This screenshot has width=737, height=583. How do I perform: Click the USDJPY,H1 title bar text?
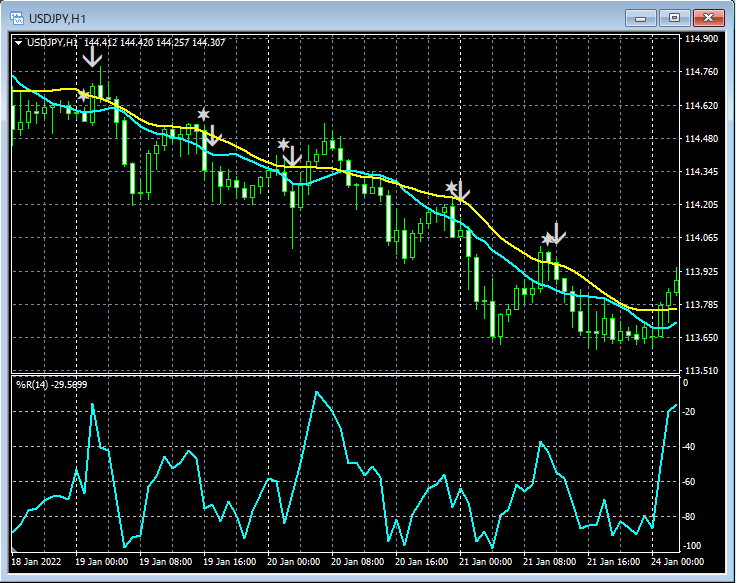point(57,19)
